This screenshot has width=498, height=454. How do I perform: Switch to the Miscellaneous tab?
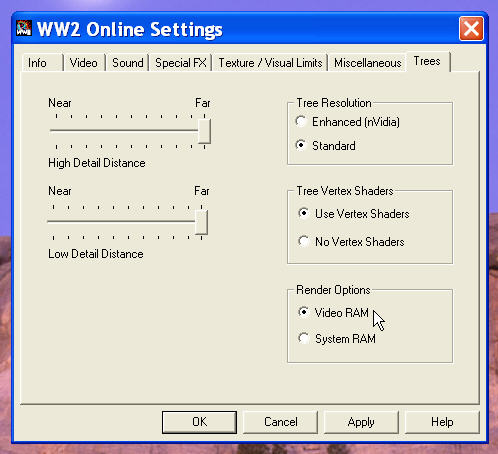point(367,63)
